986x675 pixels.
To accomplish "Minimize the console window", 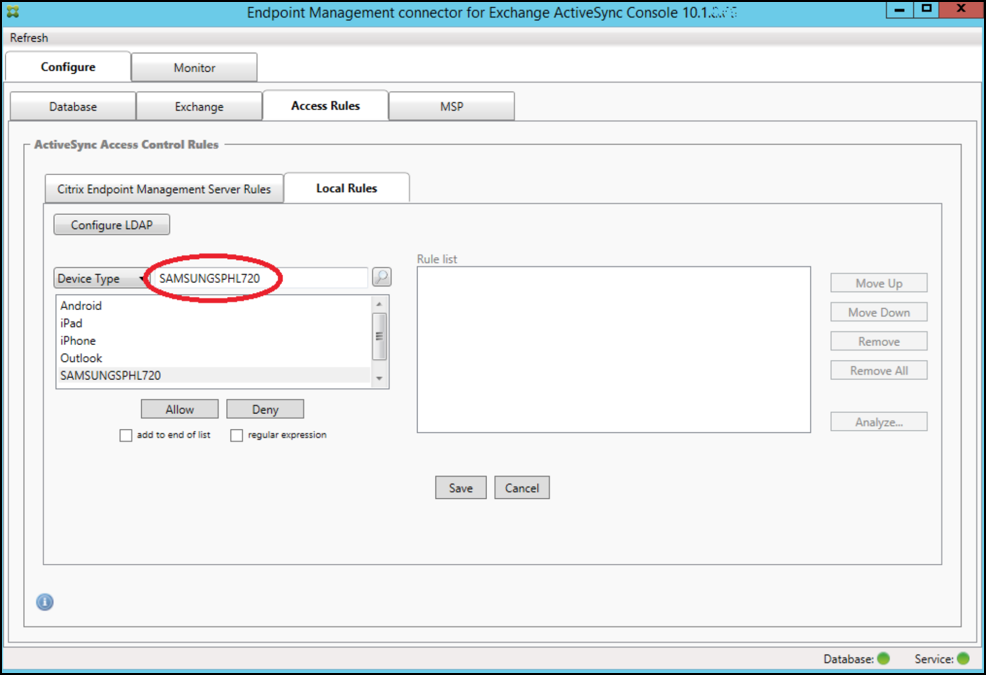I will tap(900, 9).
